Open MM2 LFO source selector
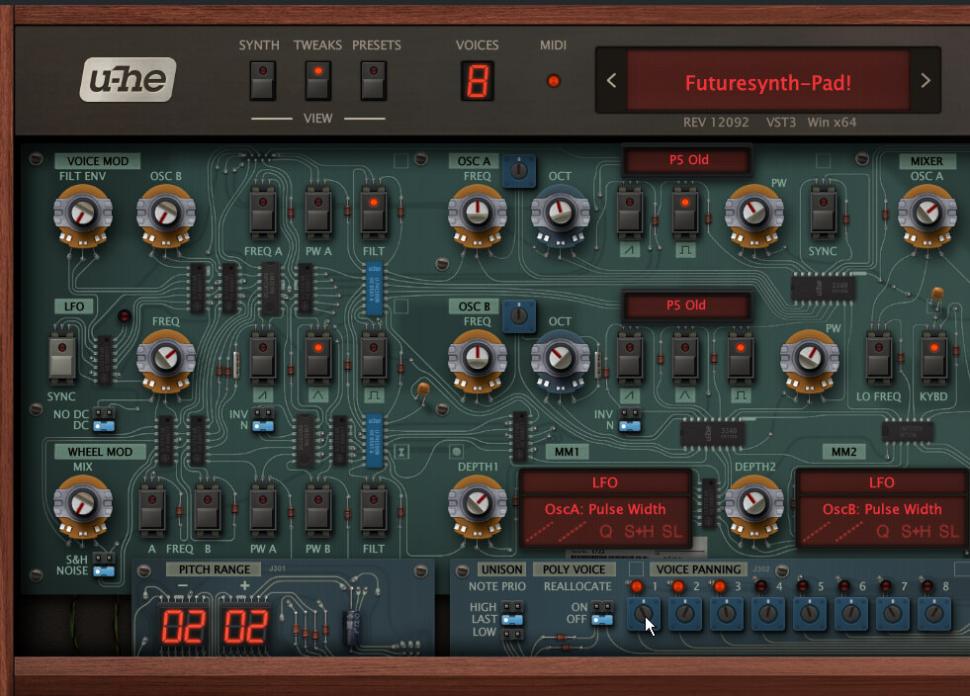970x696 pixels. [882, 483]
